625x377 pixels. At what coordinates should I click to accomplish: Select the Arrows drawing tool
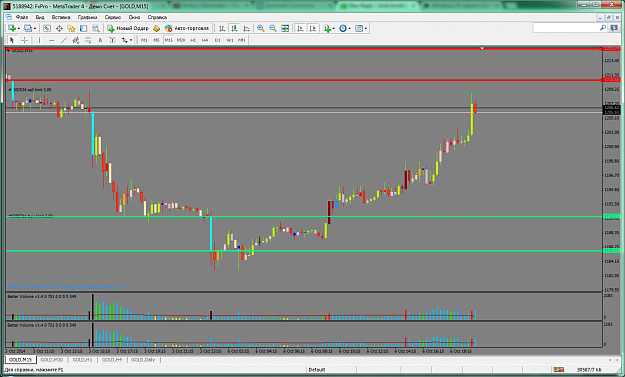point(125,40)
